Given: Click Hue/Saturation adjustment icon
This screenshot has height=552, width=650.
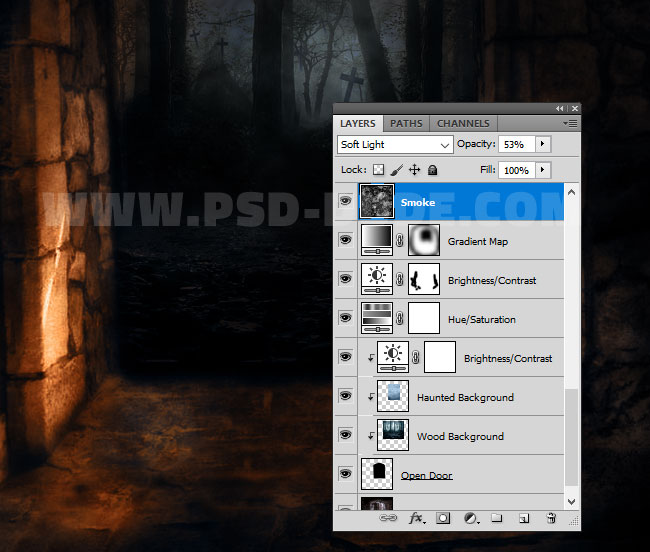Looking at the screenshot, I should click(377, 318).
